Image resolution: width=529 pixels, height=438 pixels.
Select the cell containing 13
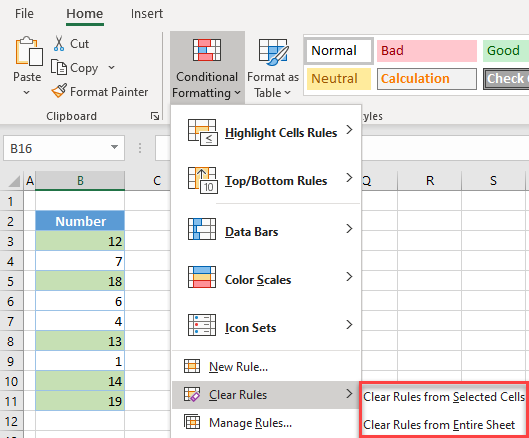click(80, 341)
